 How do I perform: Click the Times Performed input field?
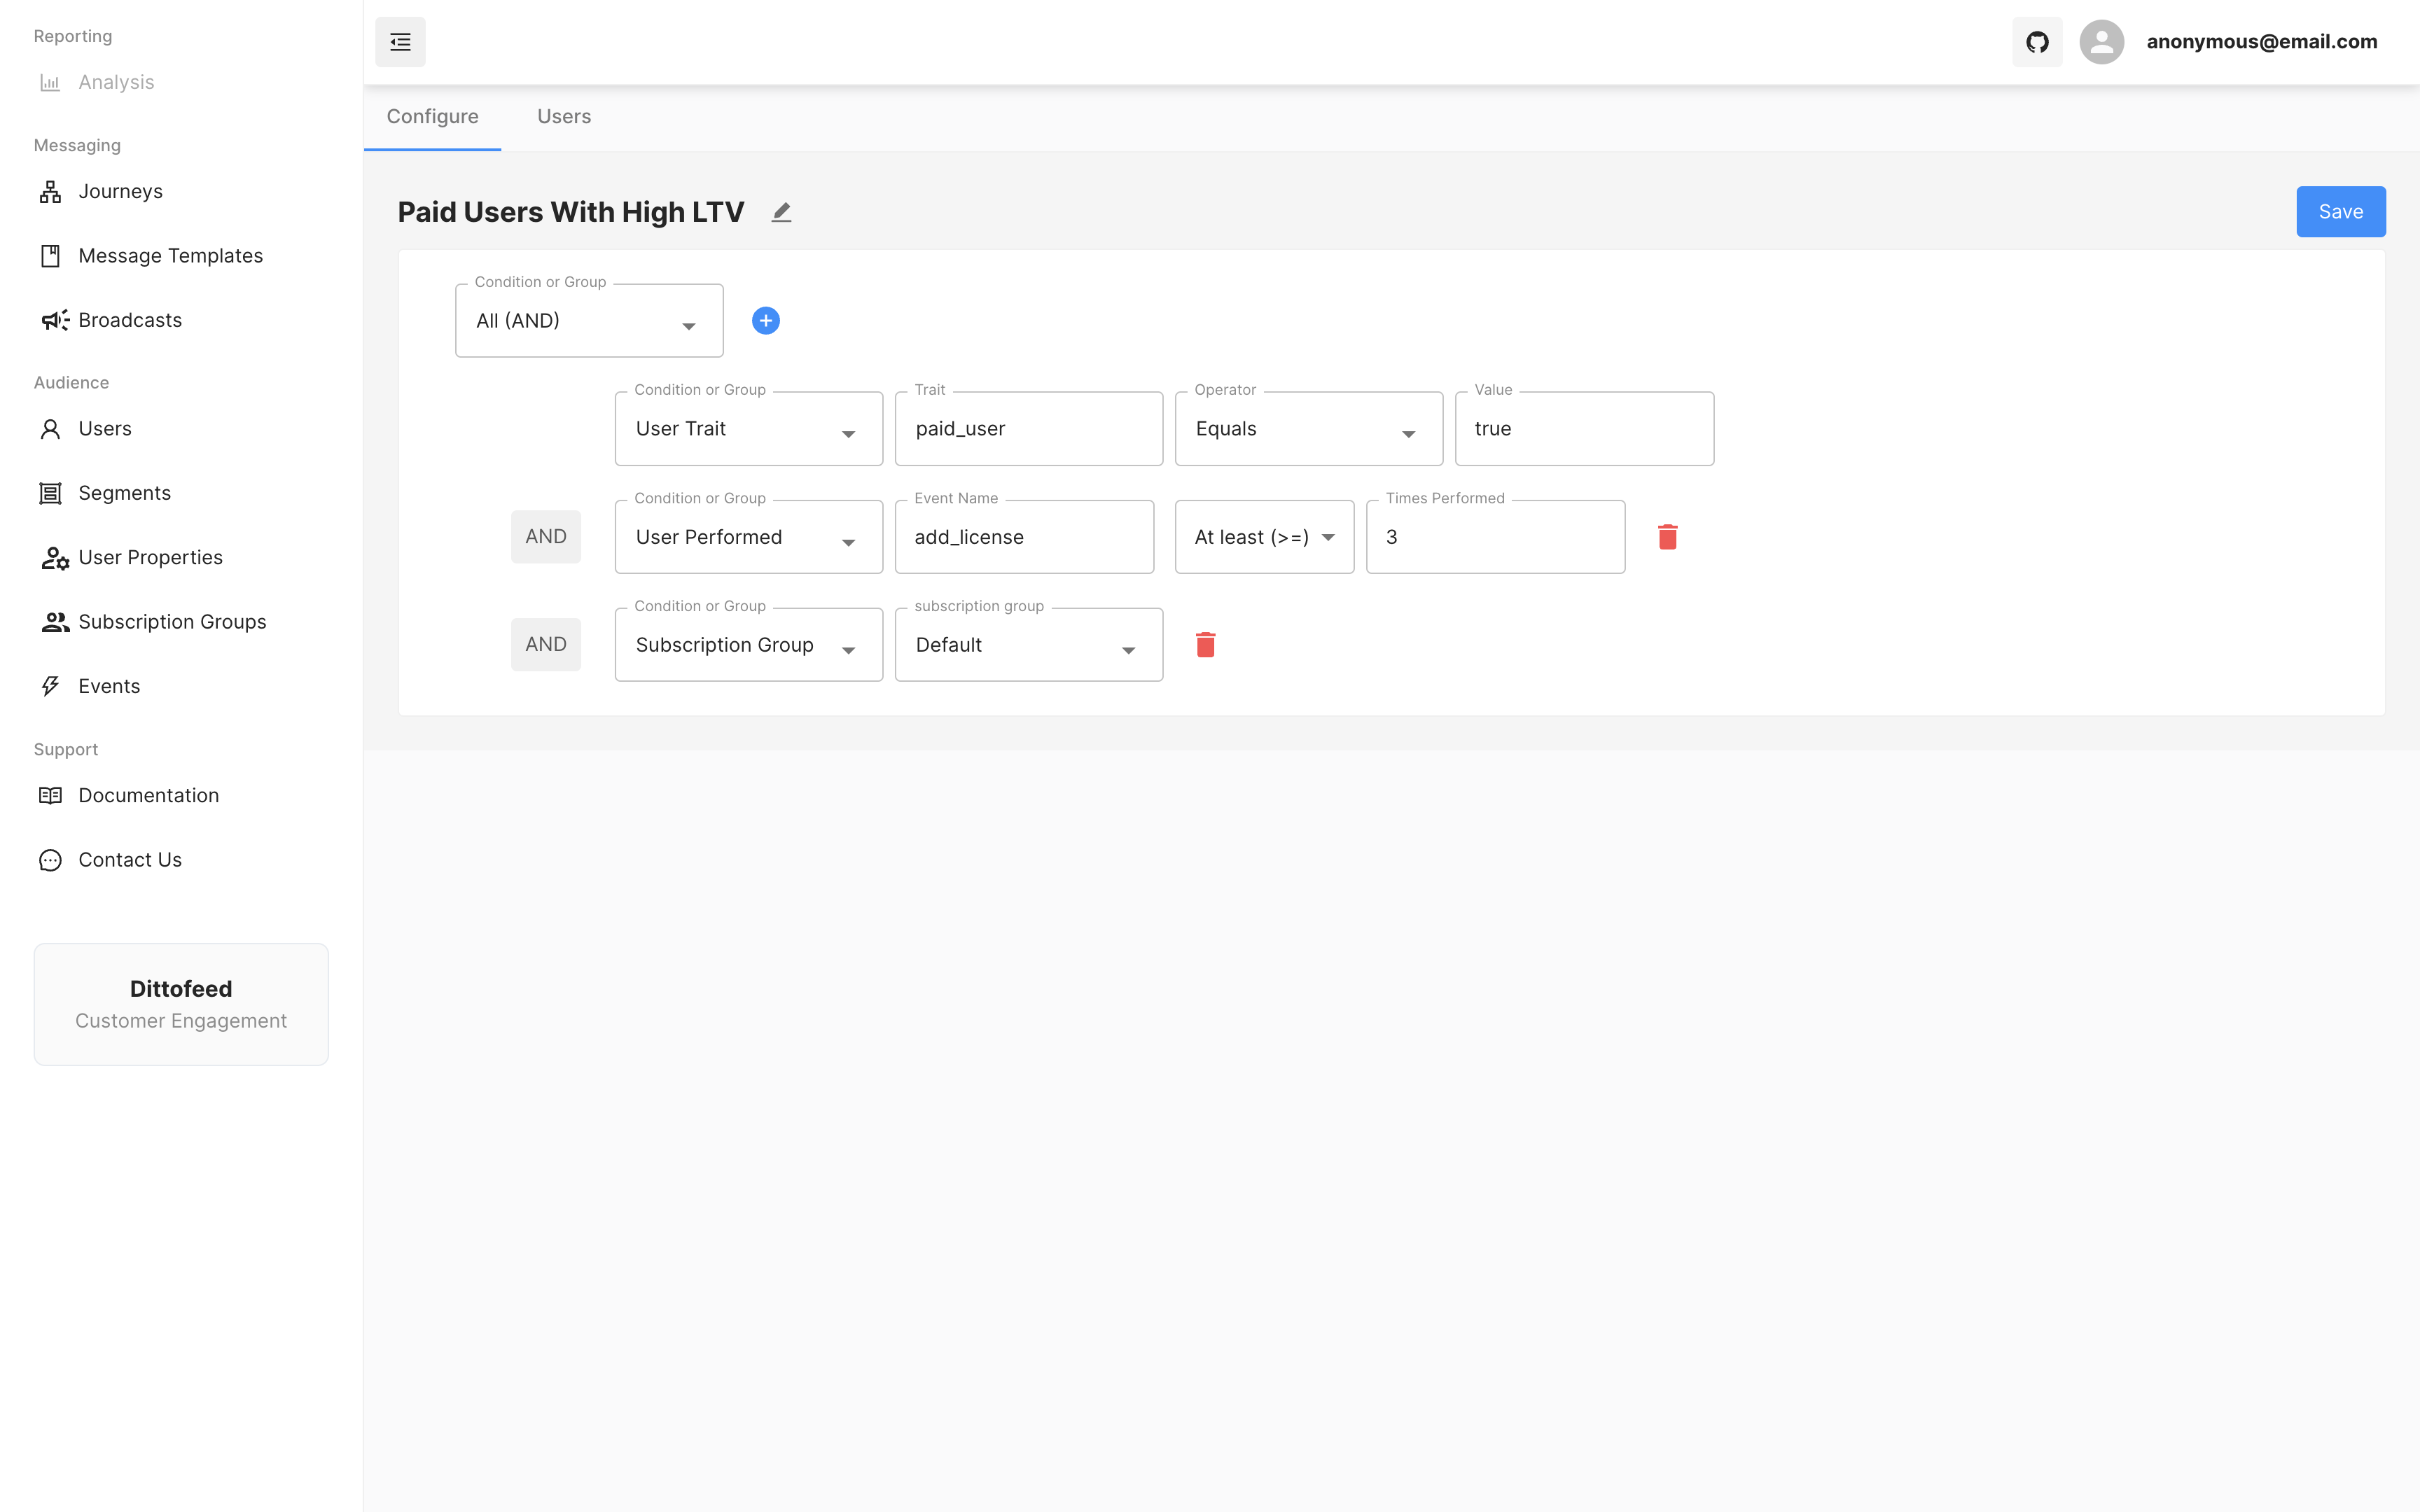pyautogui.click(x=1494, y=537)
